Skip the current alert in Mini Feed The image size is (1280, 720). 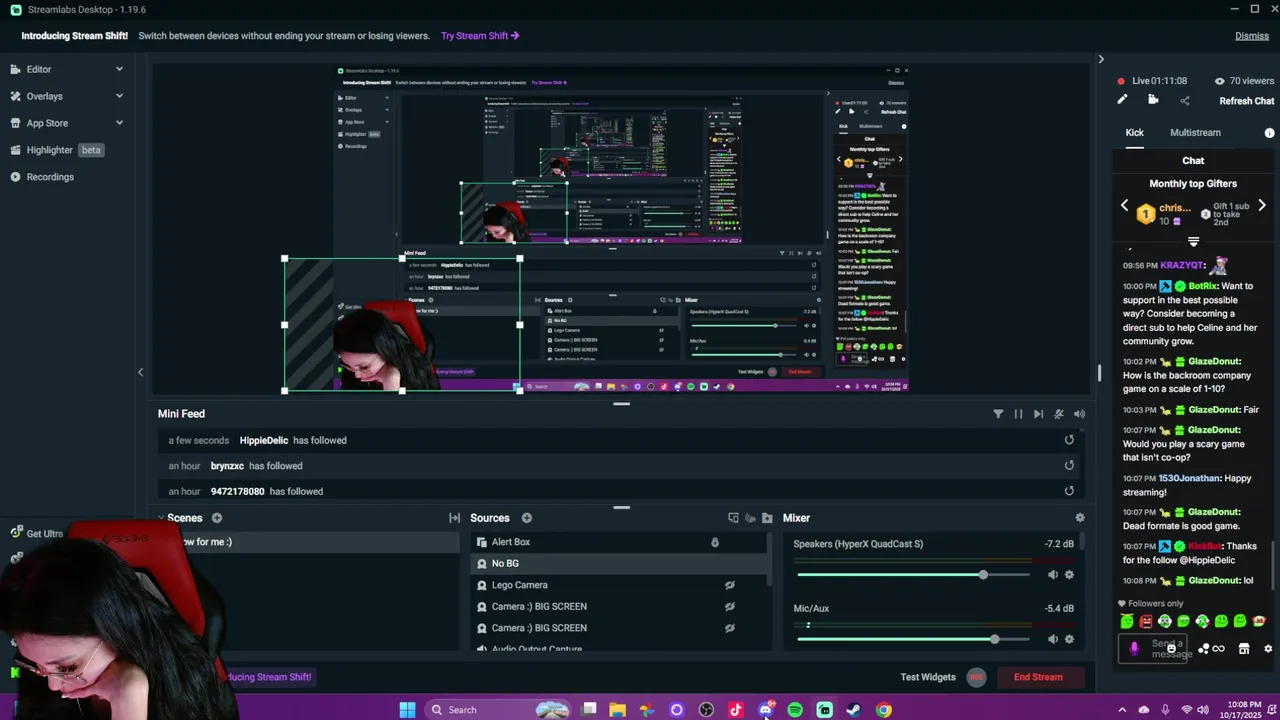point(1038,414)
